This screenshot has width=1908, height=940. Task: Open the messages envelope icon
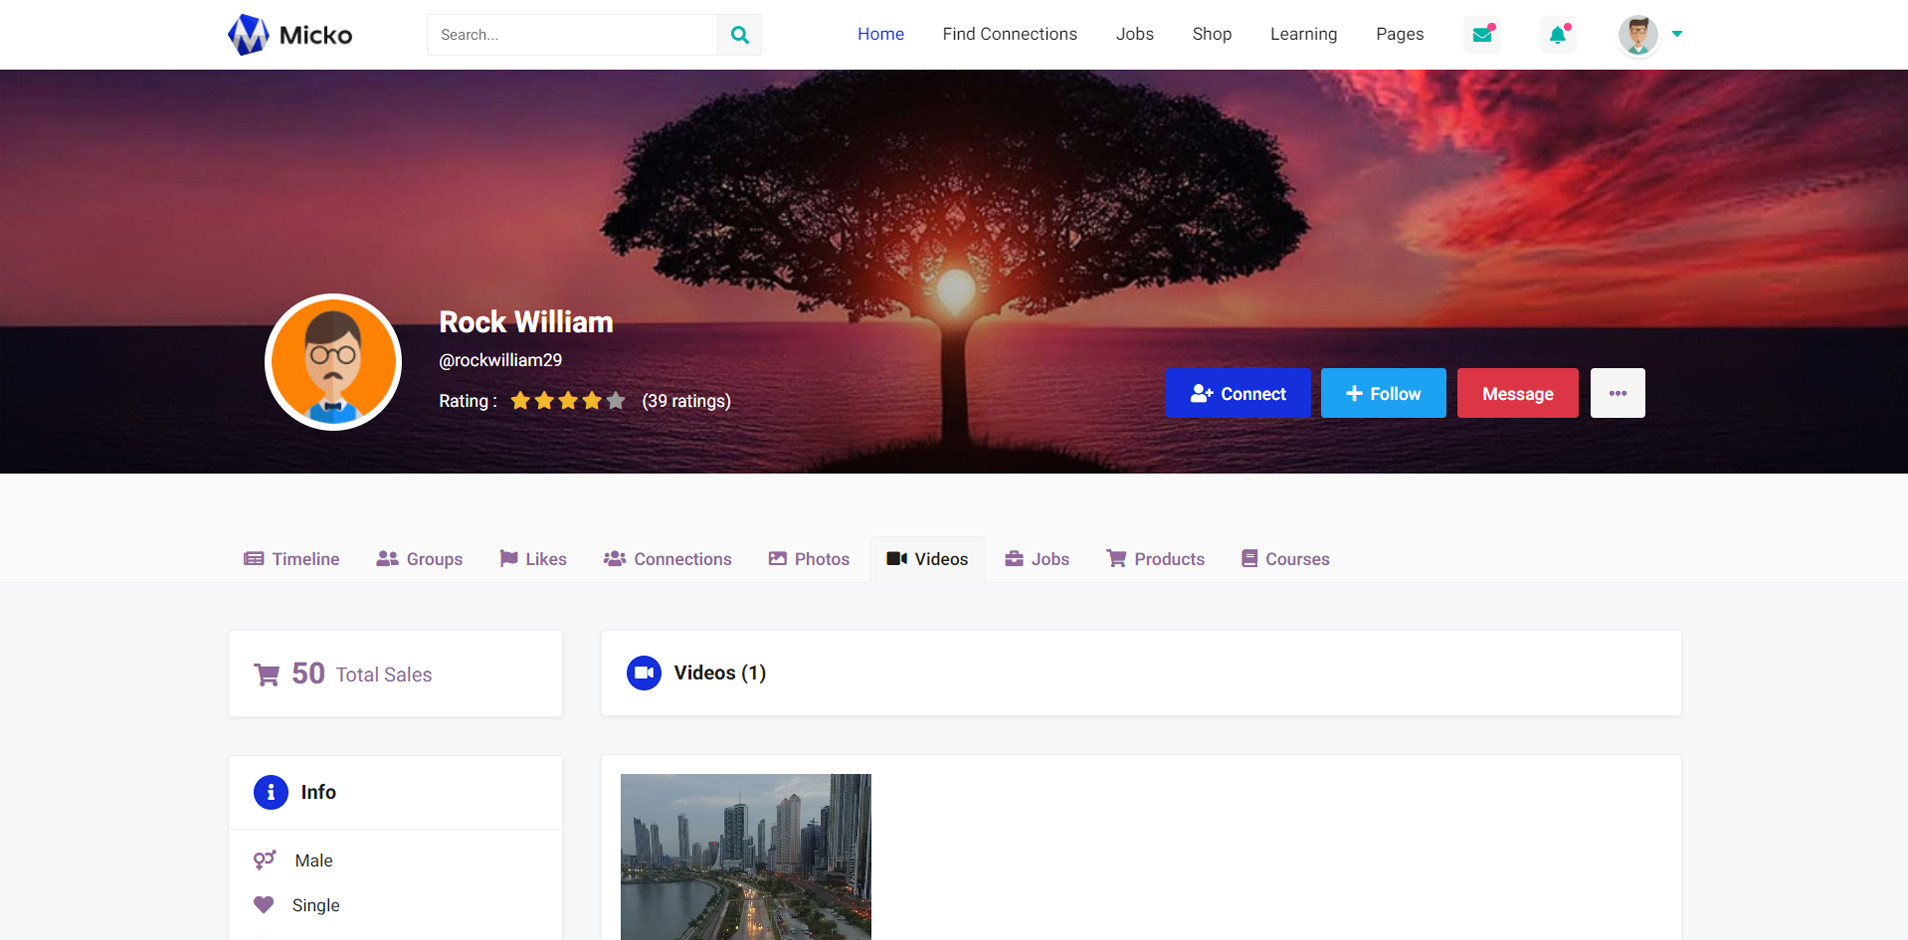(1482, 35)
